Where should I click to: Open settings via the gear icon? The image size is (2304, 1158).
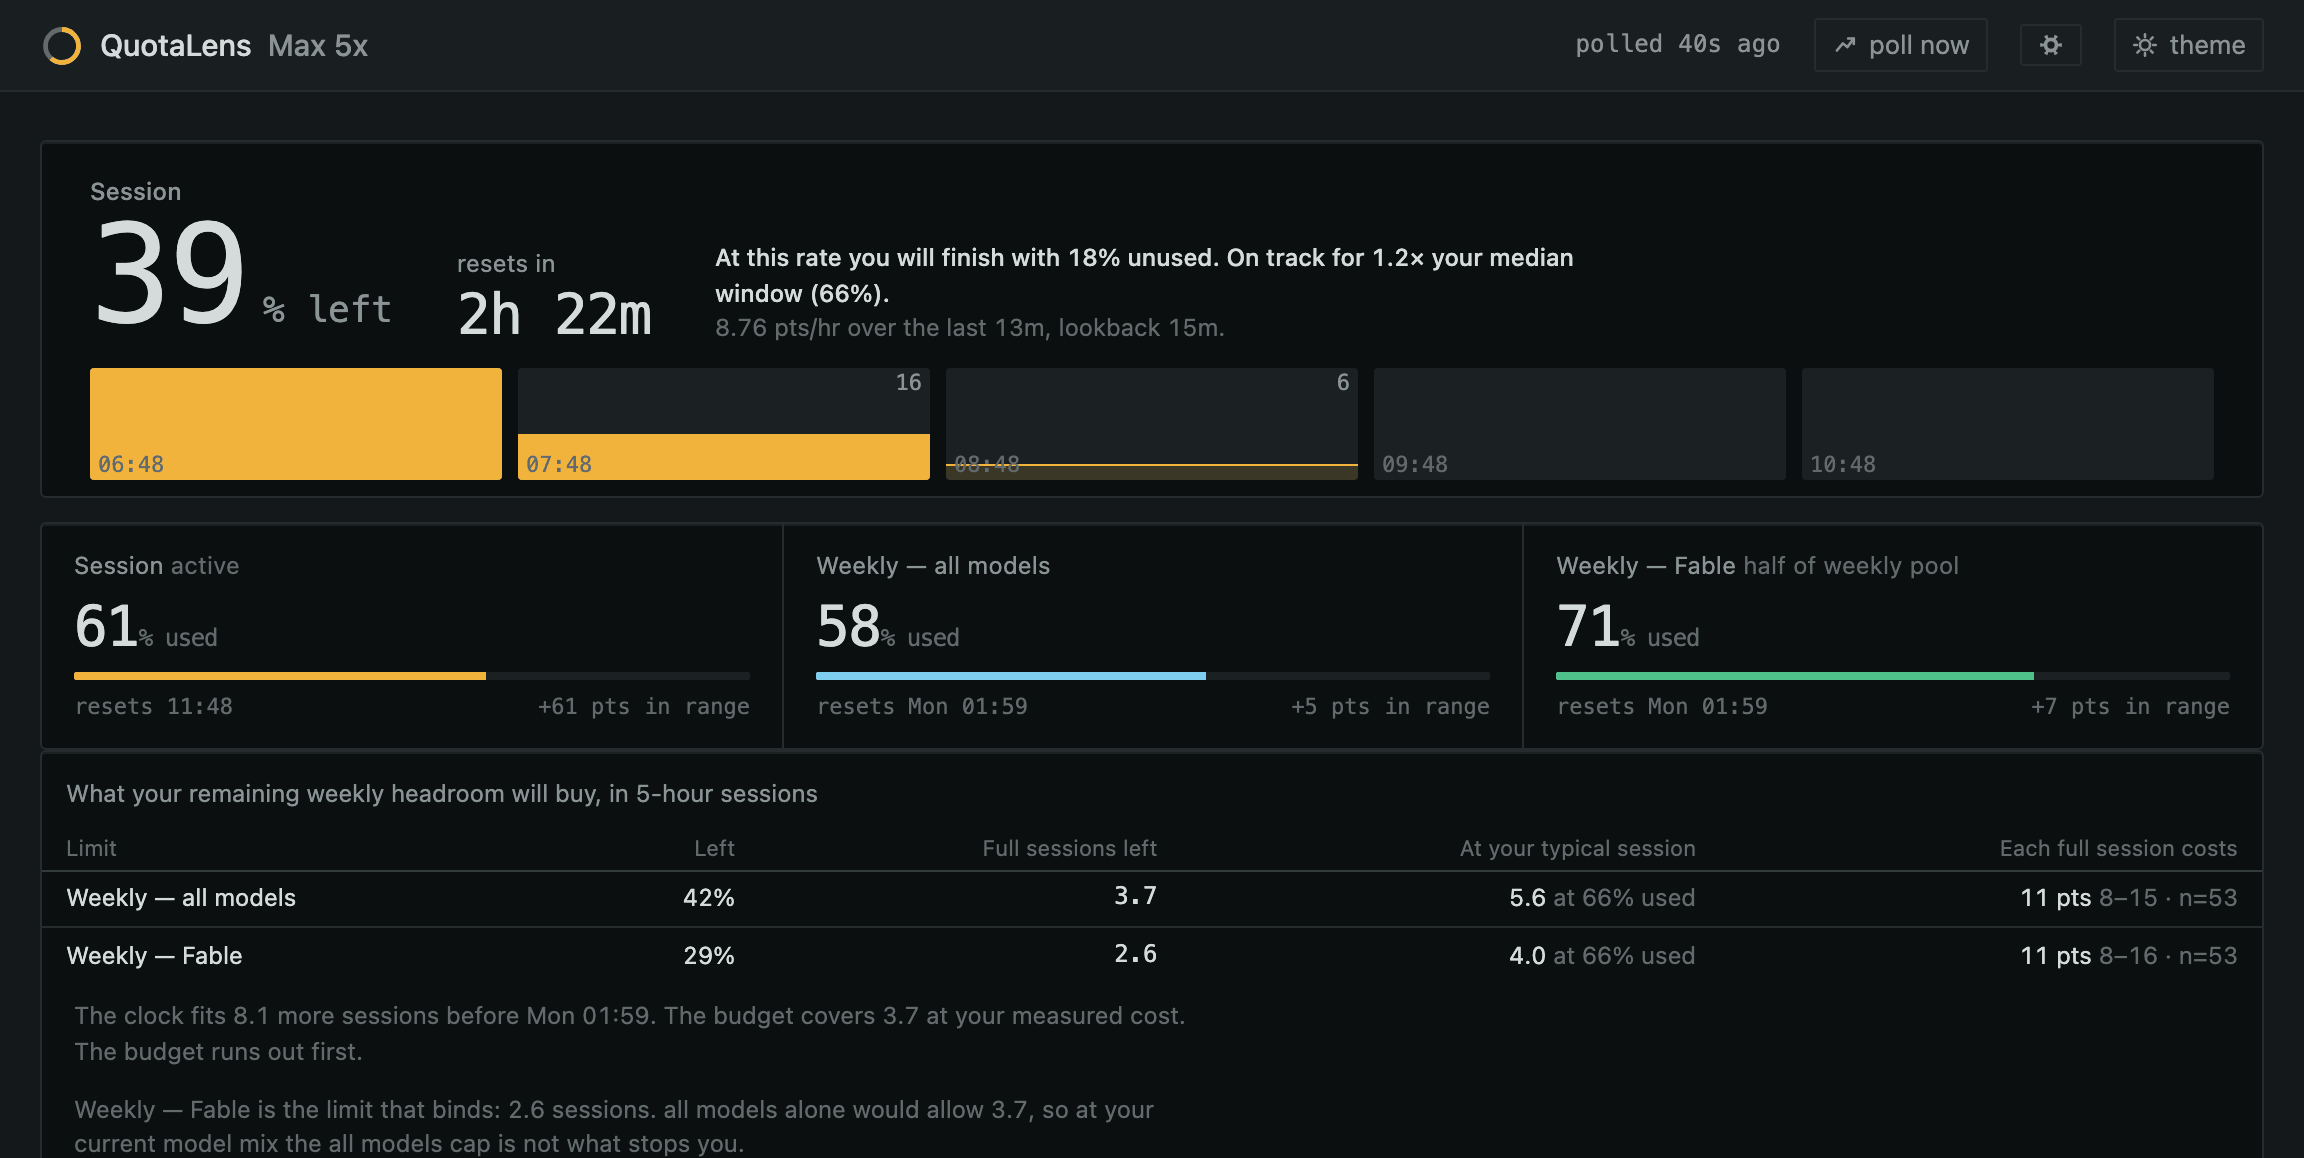point(2050,45)
